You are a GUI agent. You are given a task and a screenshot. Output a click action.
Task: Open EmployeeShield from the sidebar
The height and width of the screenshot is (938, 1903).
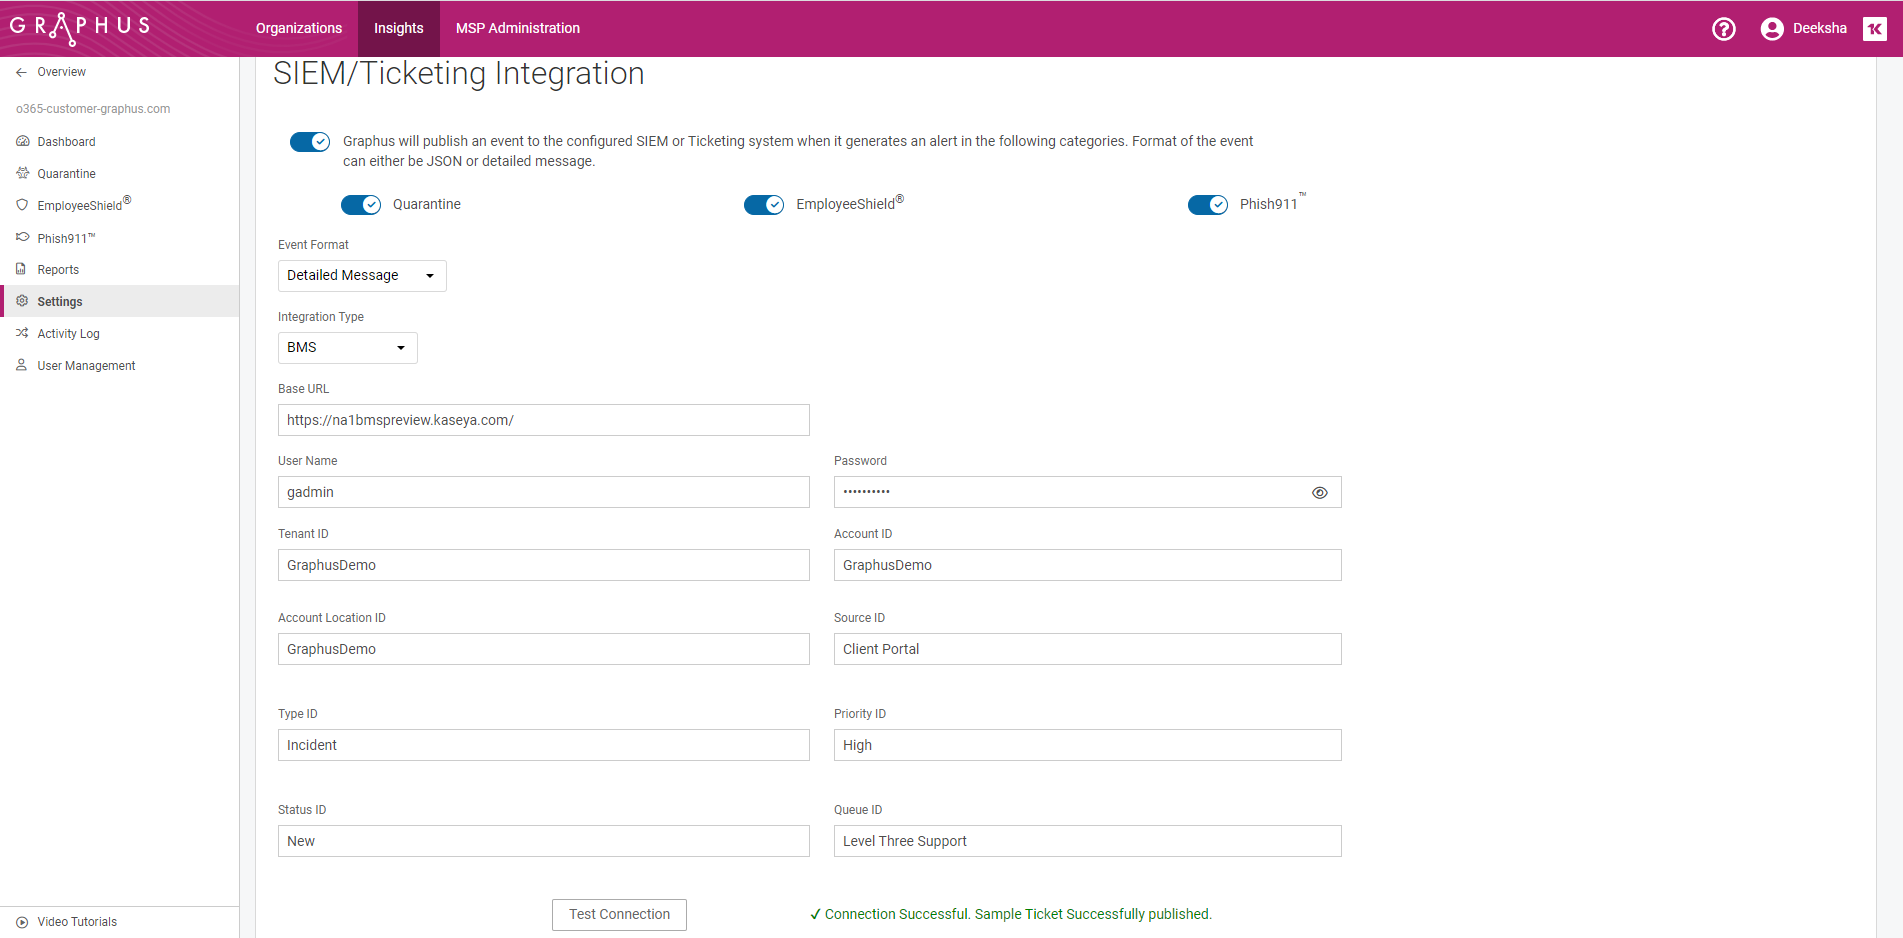click(x=22, y=205)
